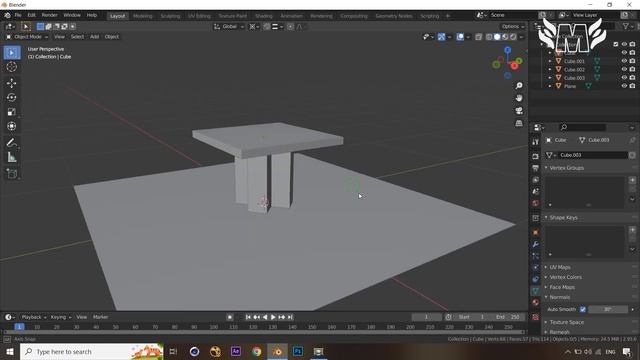
Task: Activate the Rotate tool
Action: pos(11,98)
